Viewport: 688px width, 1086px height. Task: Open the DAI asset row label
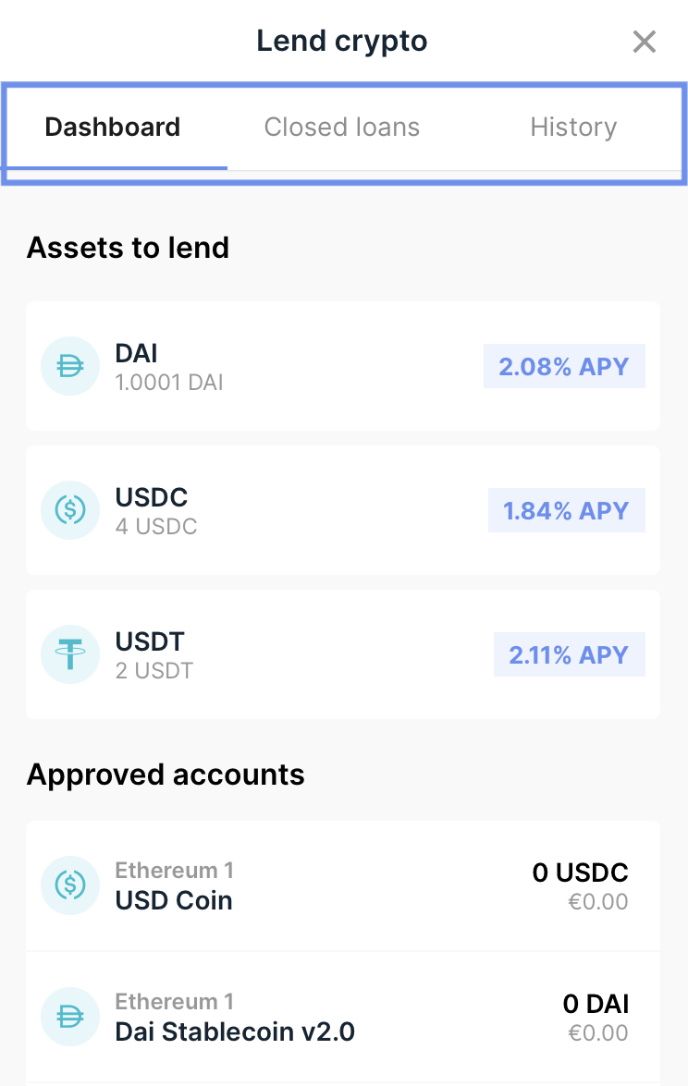click(x=136, y=353)
